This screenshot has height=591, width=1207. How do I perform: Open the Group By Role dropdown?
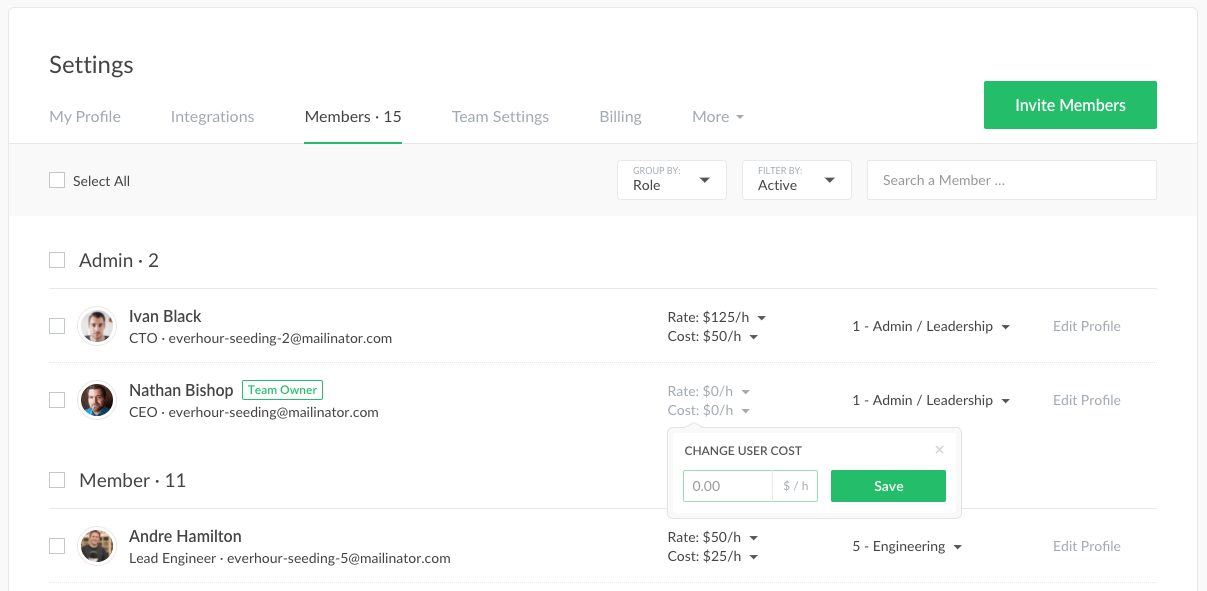pyautogui.click(x=671, y=180)
